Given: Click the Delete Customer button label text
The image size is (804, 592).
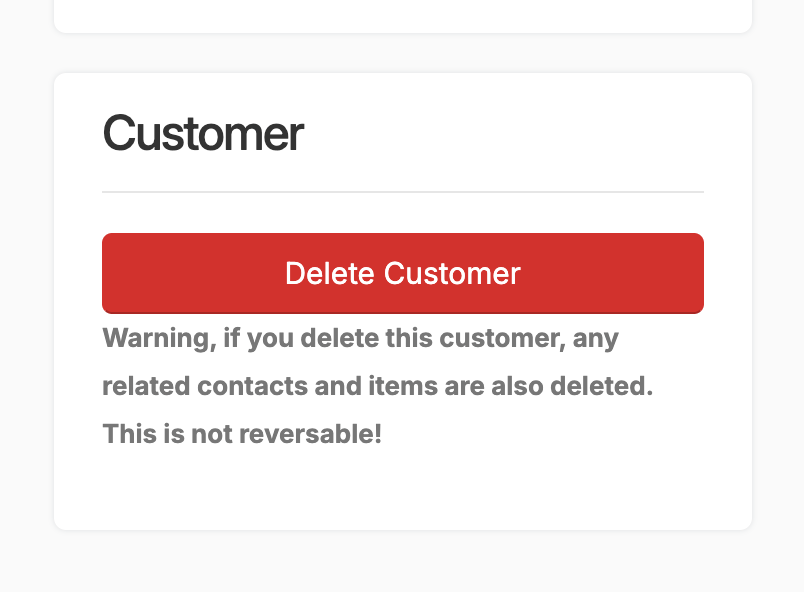Looking at the screenshot, I should coord(402,273).
